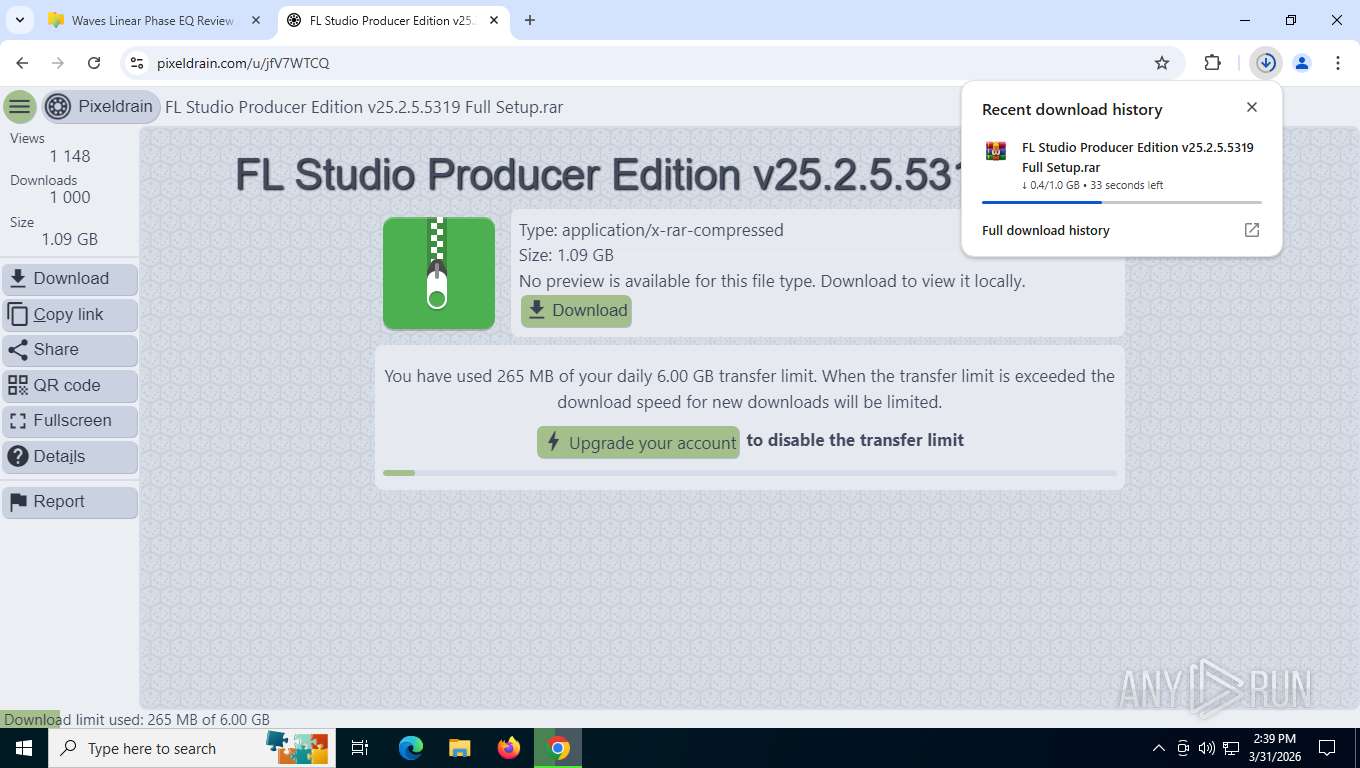
Task: Click the Type: application/x-rar-compressed text
Action: point(651,230)
